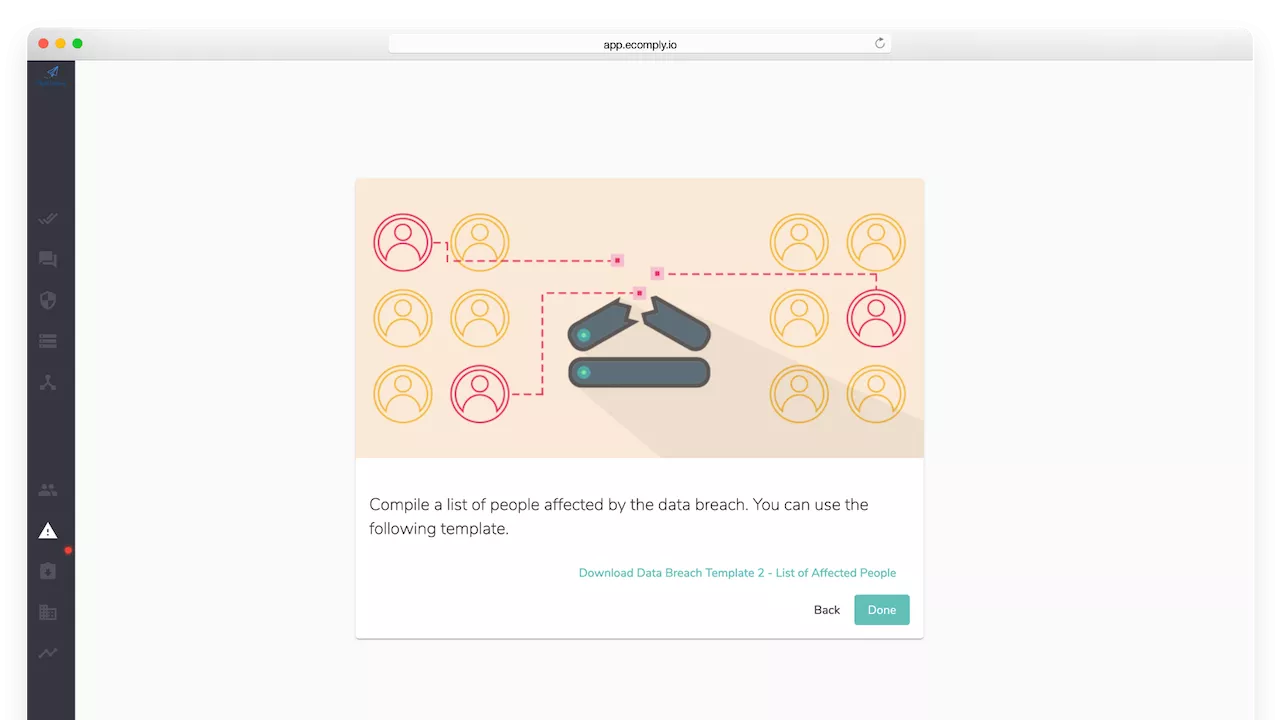Click the broken server illustration
1280x720 pixels.
[639, 350]
